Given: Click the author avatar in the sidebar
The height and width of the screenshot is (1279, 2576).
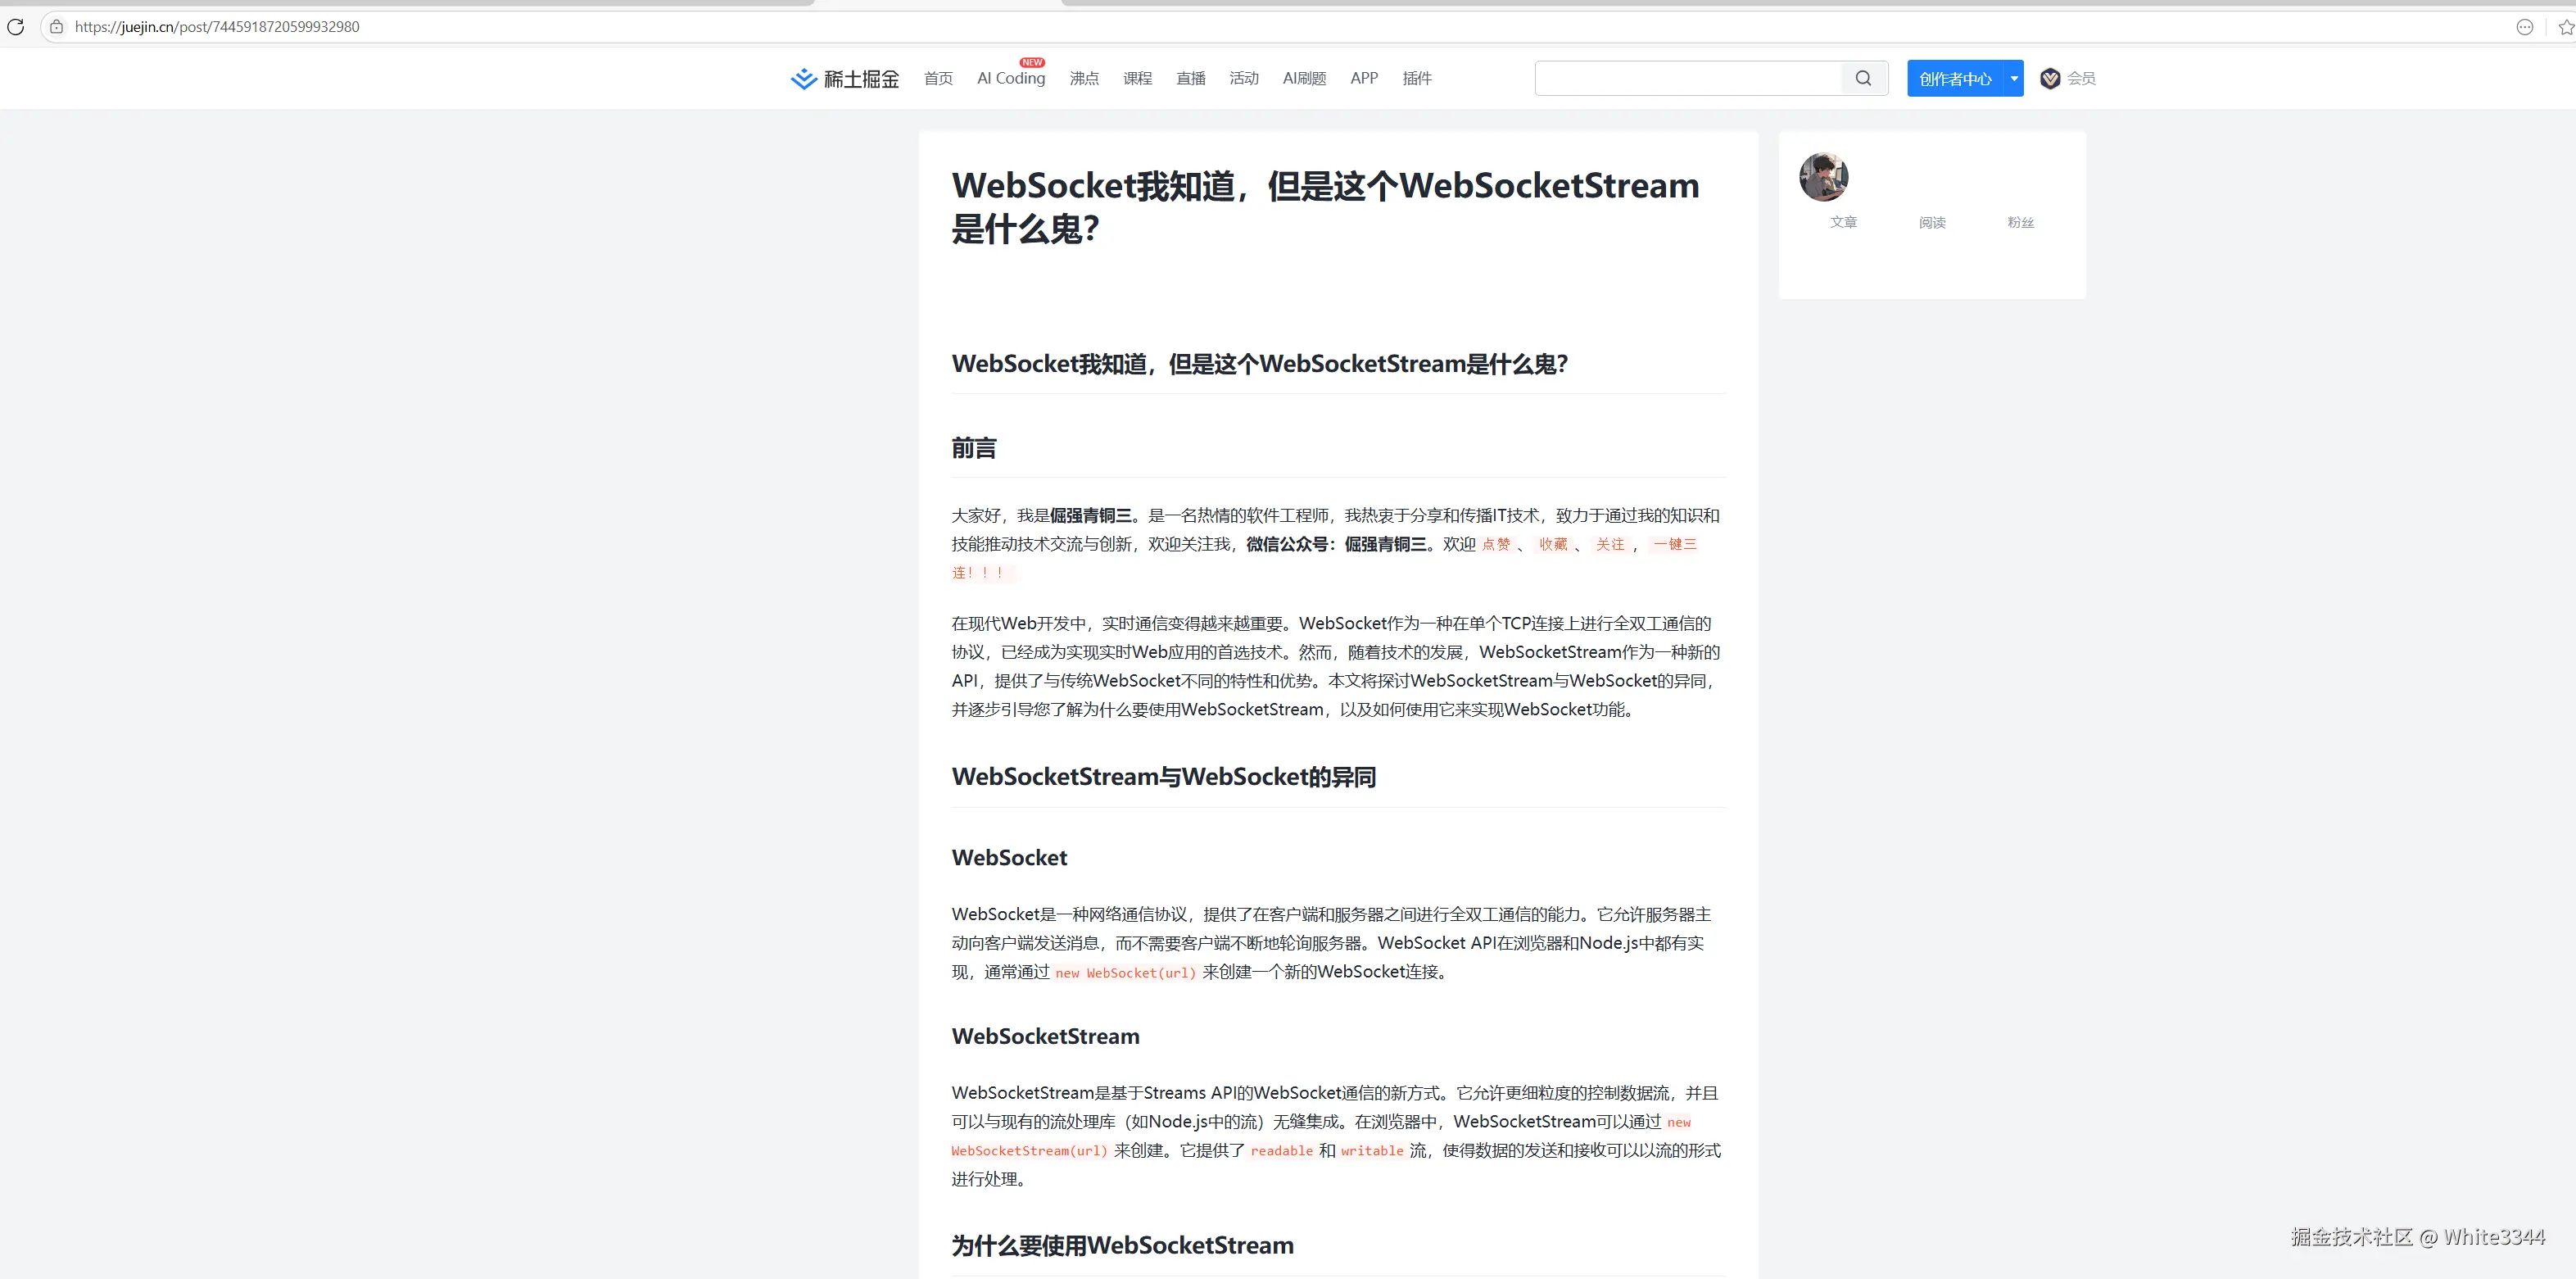Looking at the screenshot, I should coord(1823,177).
